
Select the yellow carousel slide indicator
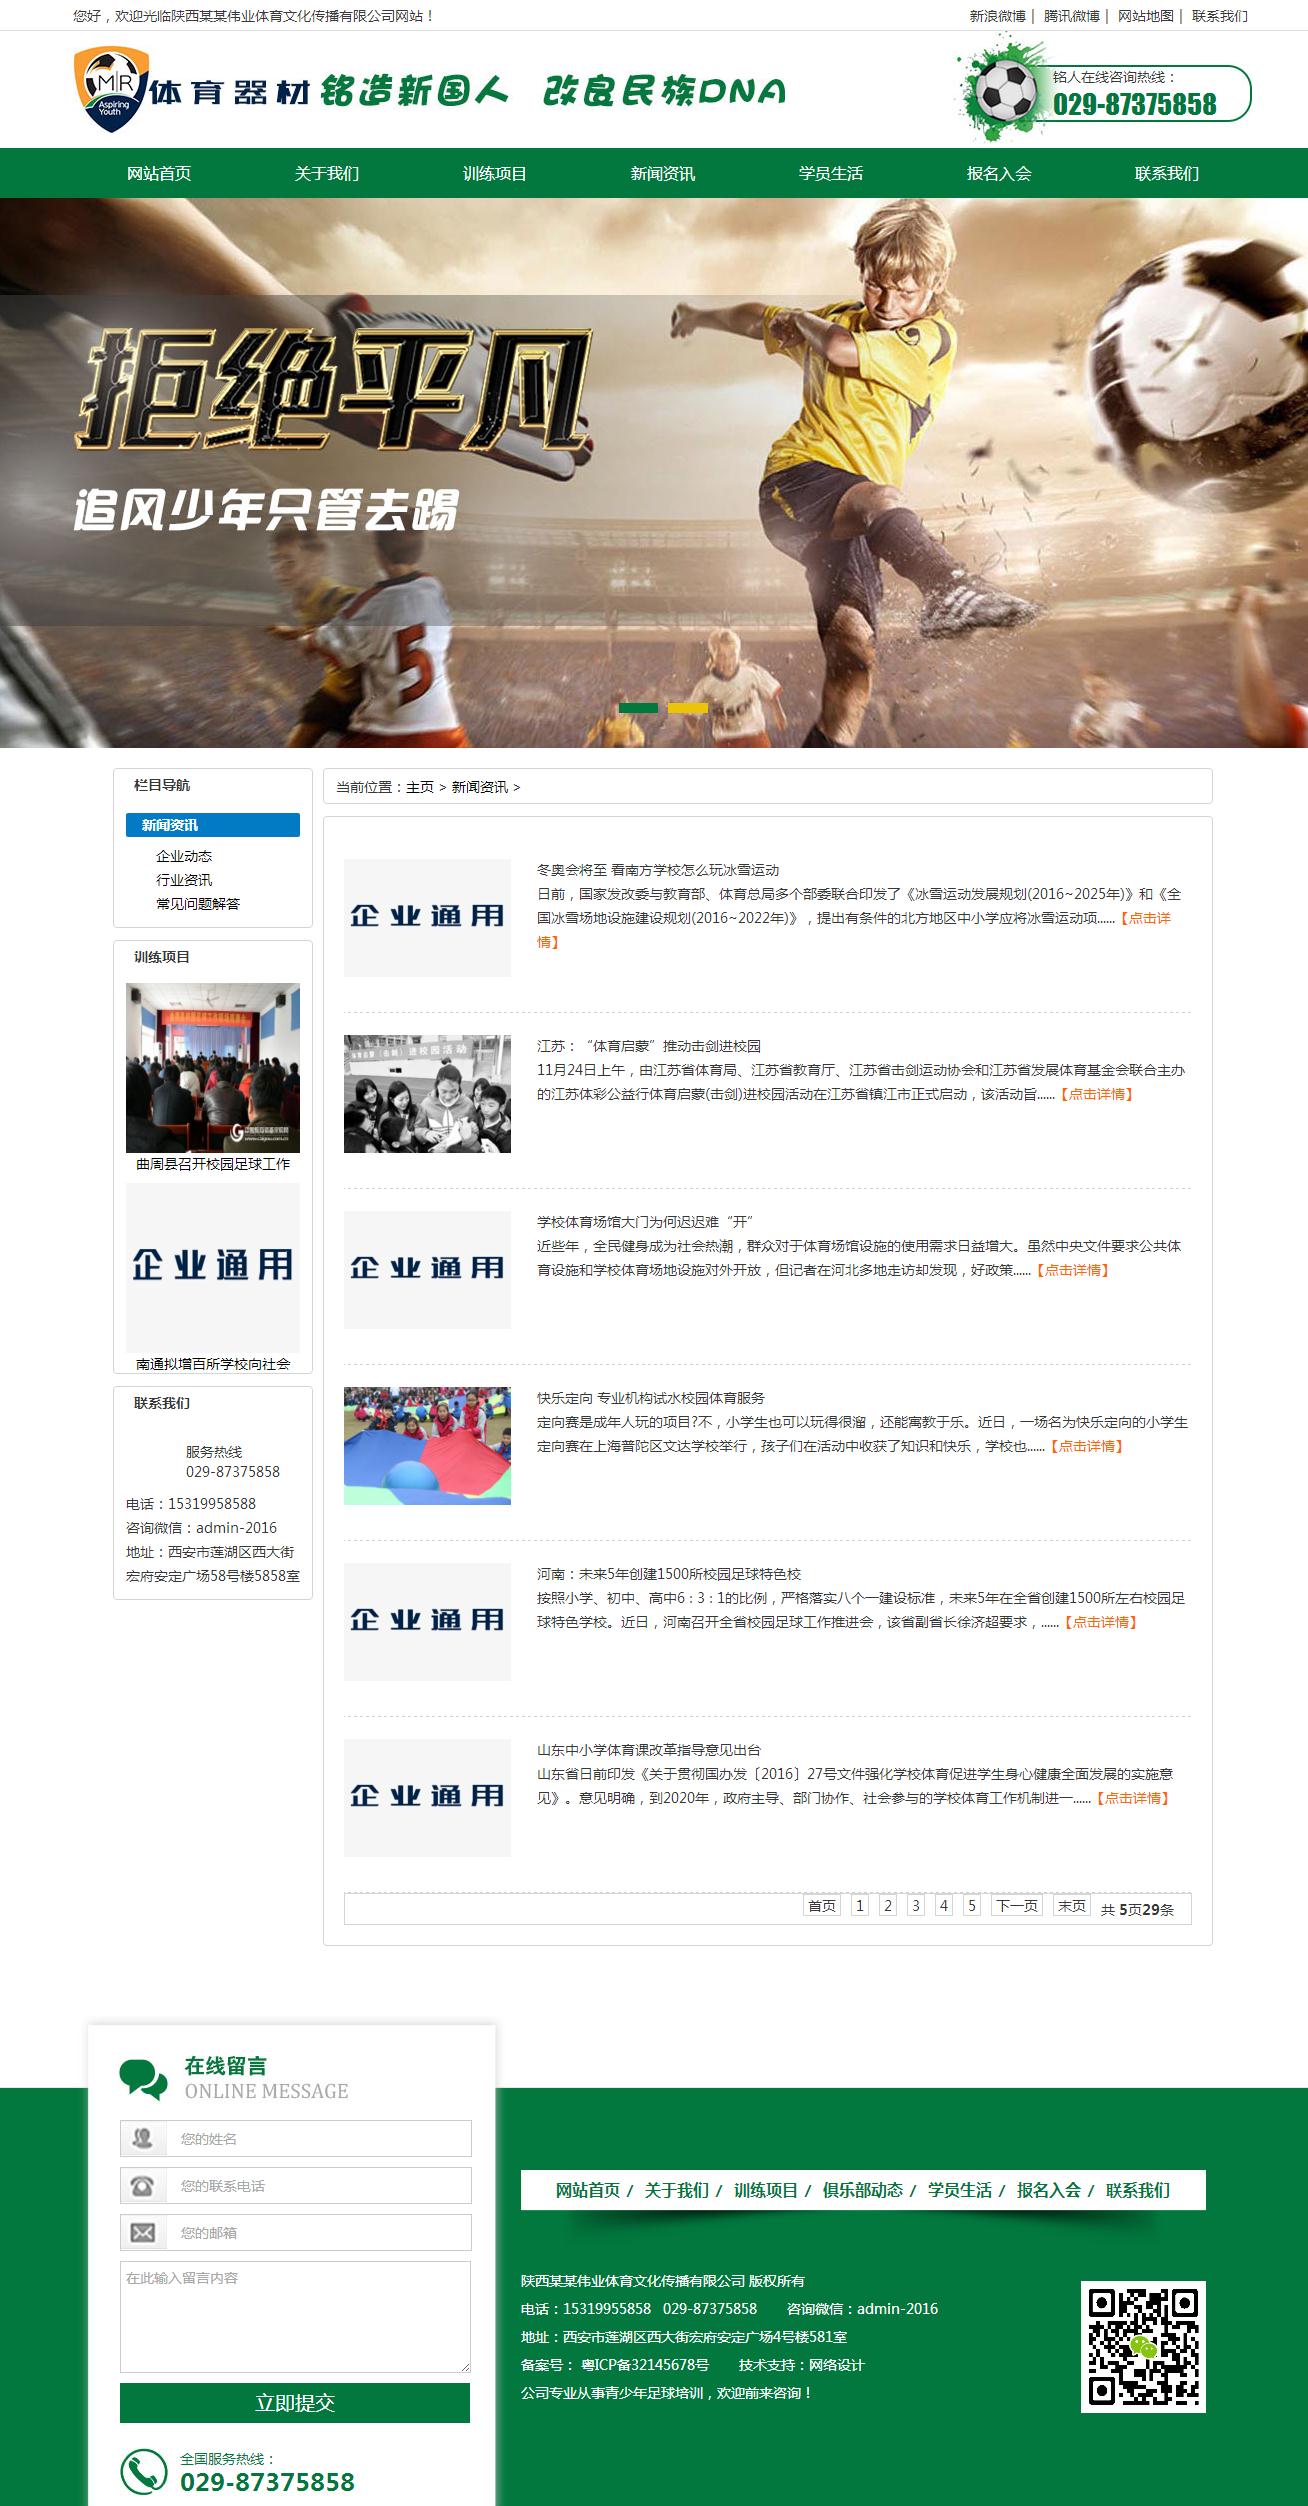coord(688,708)
